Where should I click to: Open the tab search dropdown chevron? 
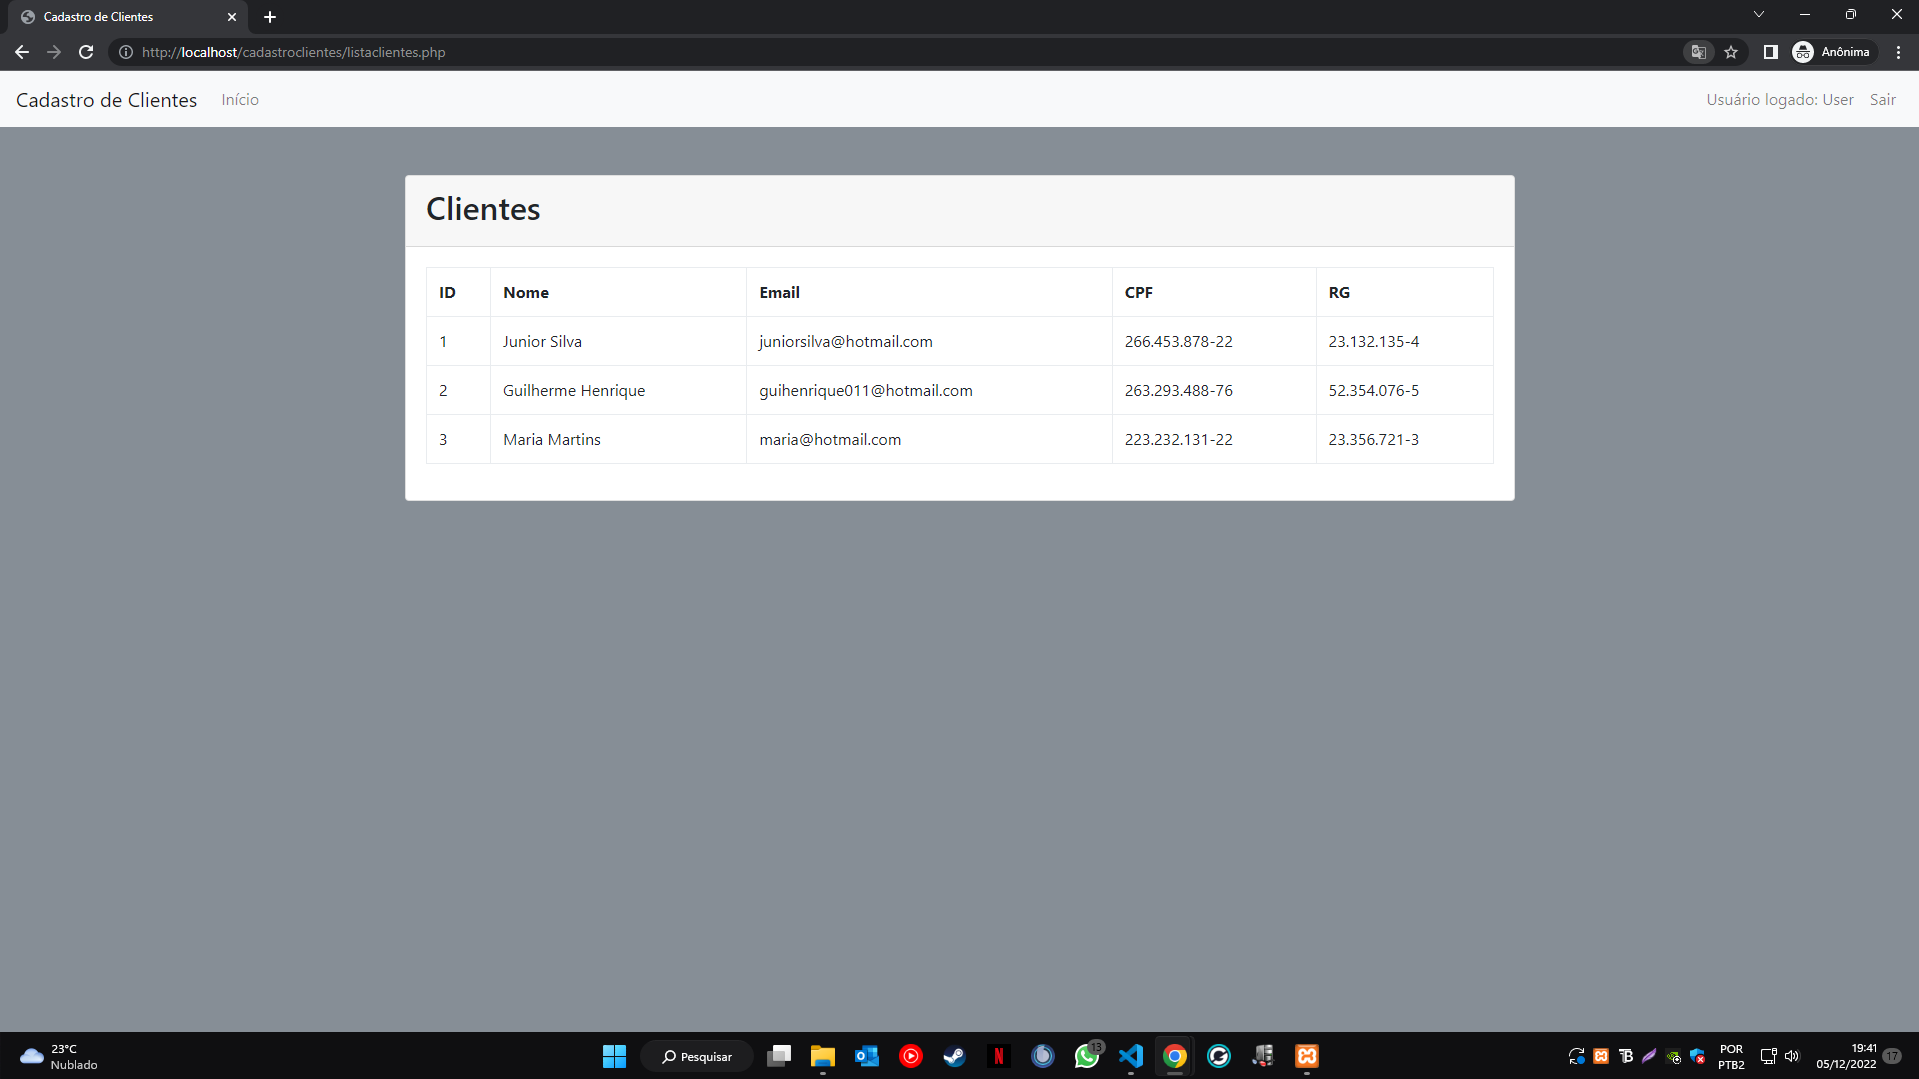coord(1758,14)
